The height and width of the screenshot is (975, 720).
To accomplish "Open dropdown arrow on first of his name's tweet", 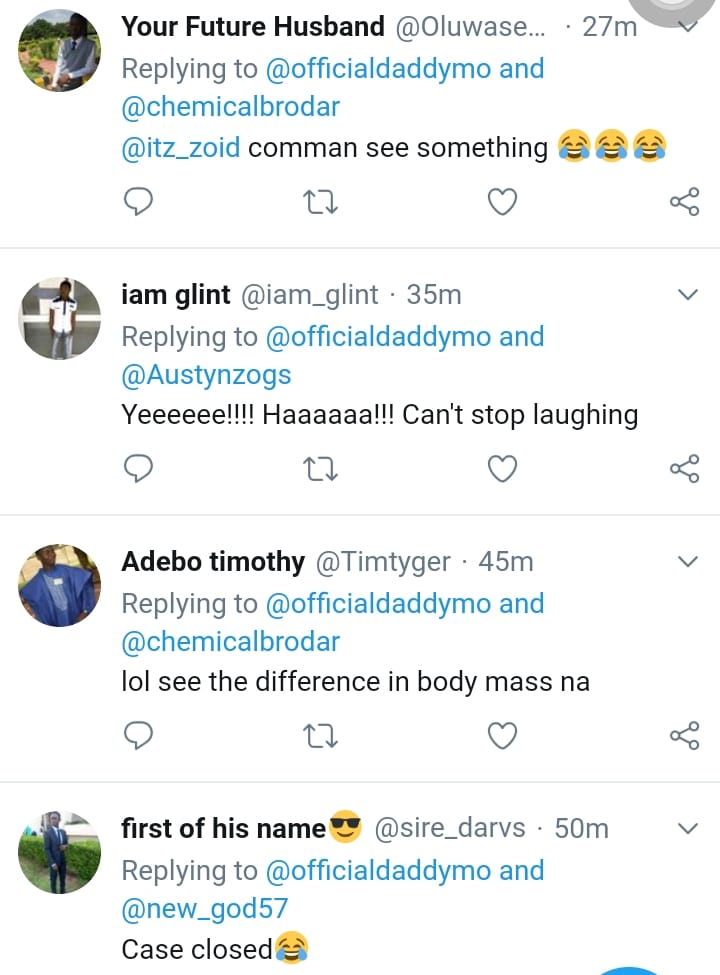I will (x=688, y=829).
